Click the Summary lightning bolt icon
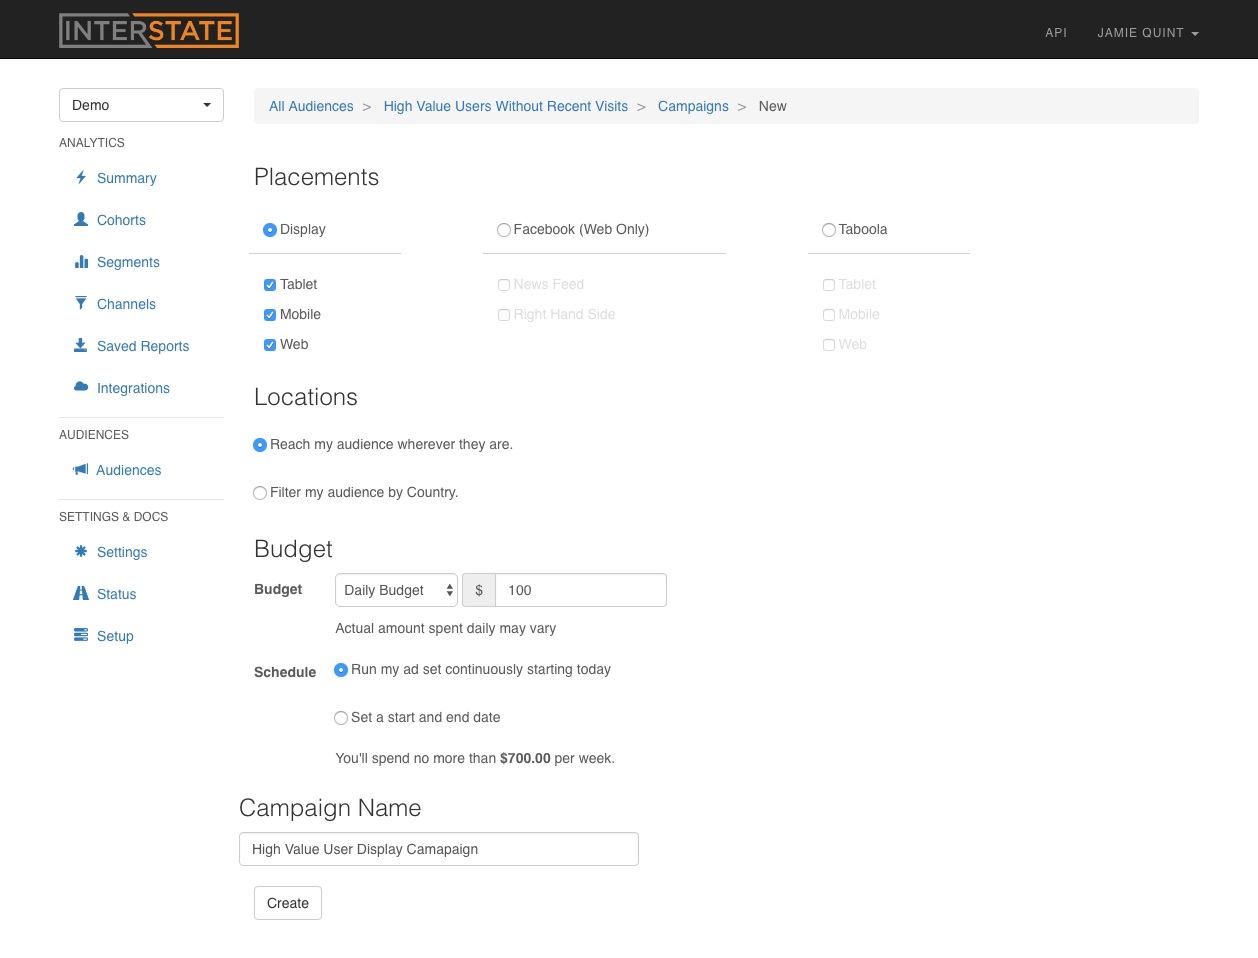 [81, 177]
